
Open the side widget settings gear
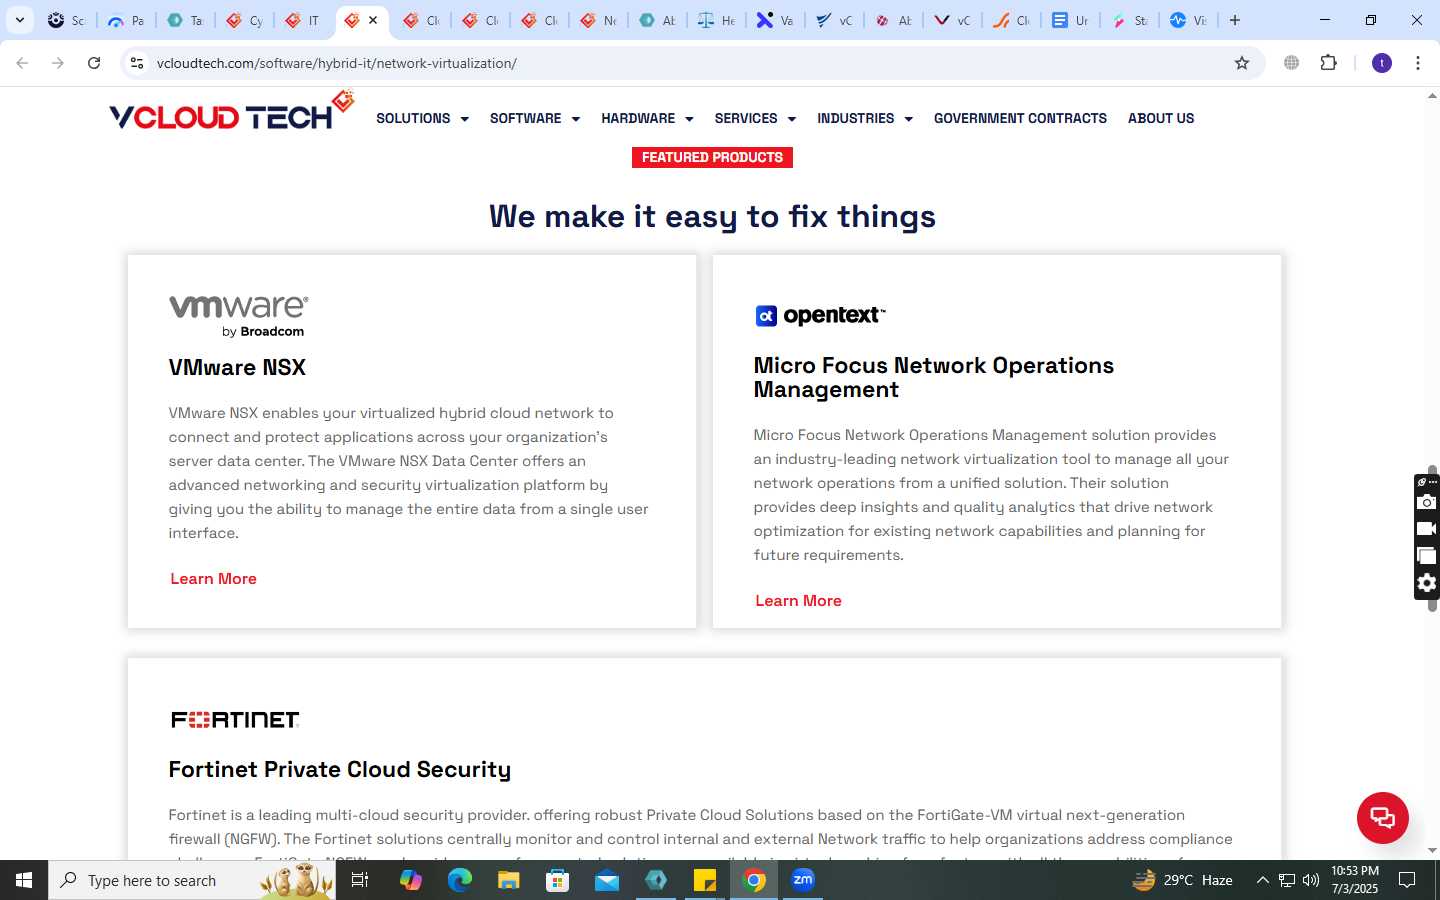point(1427,583)
